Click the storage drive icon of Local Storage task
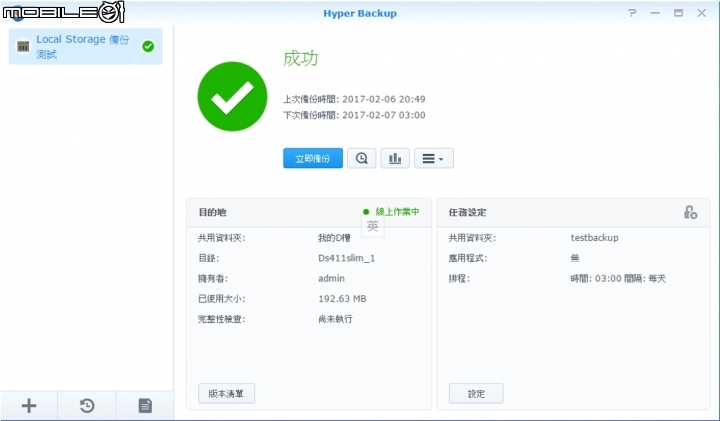This screenshot has width=720, height=421. (x=23, y=46)
